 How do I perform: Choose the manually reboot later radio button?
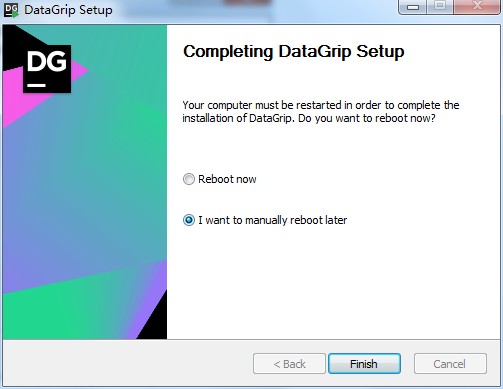[189, 220]
